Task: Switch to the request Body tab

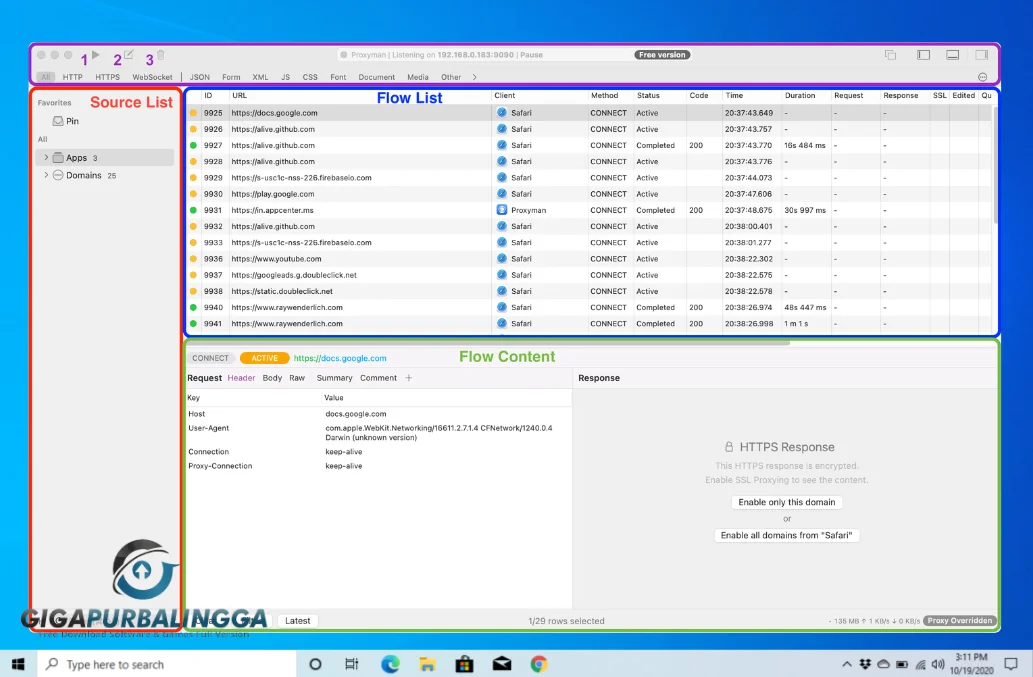Action: click(x=272, y=378)
